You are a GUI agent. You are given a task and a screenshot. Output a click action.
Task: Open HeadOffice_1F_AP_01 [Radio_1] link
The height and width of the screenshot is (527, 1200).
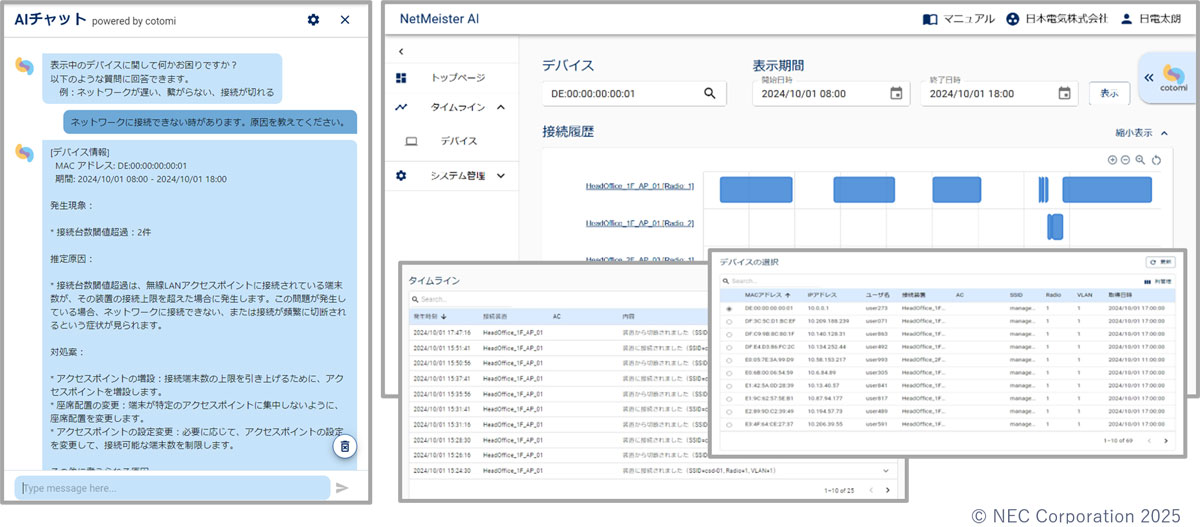(x=640, y=187)
